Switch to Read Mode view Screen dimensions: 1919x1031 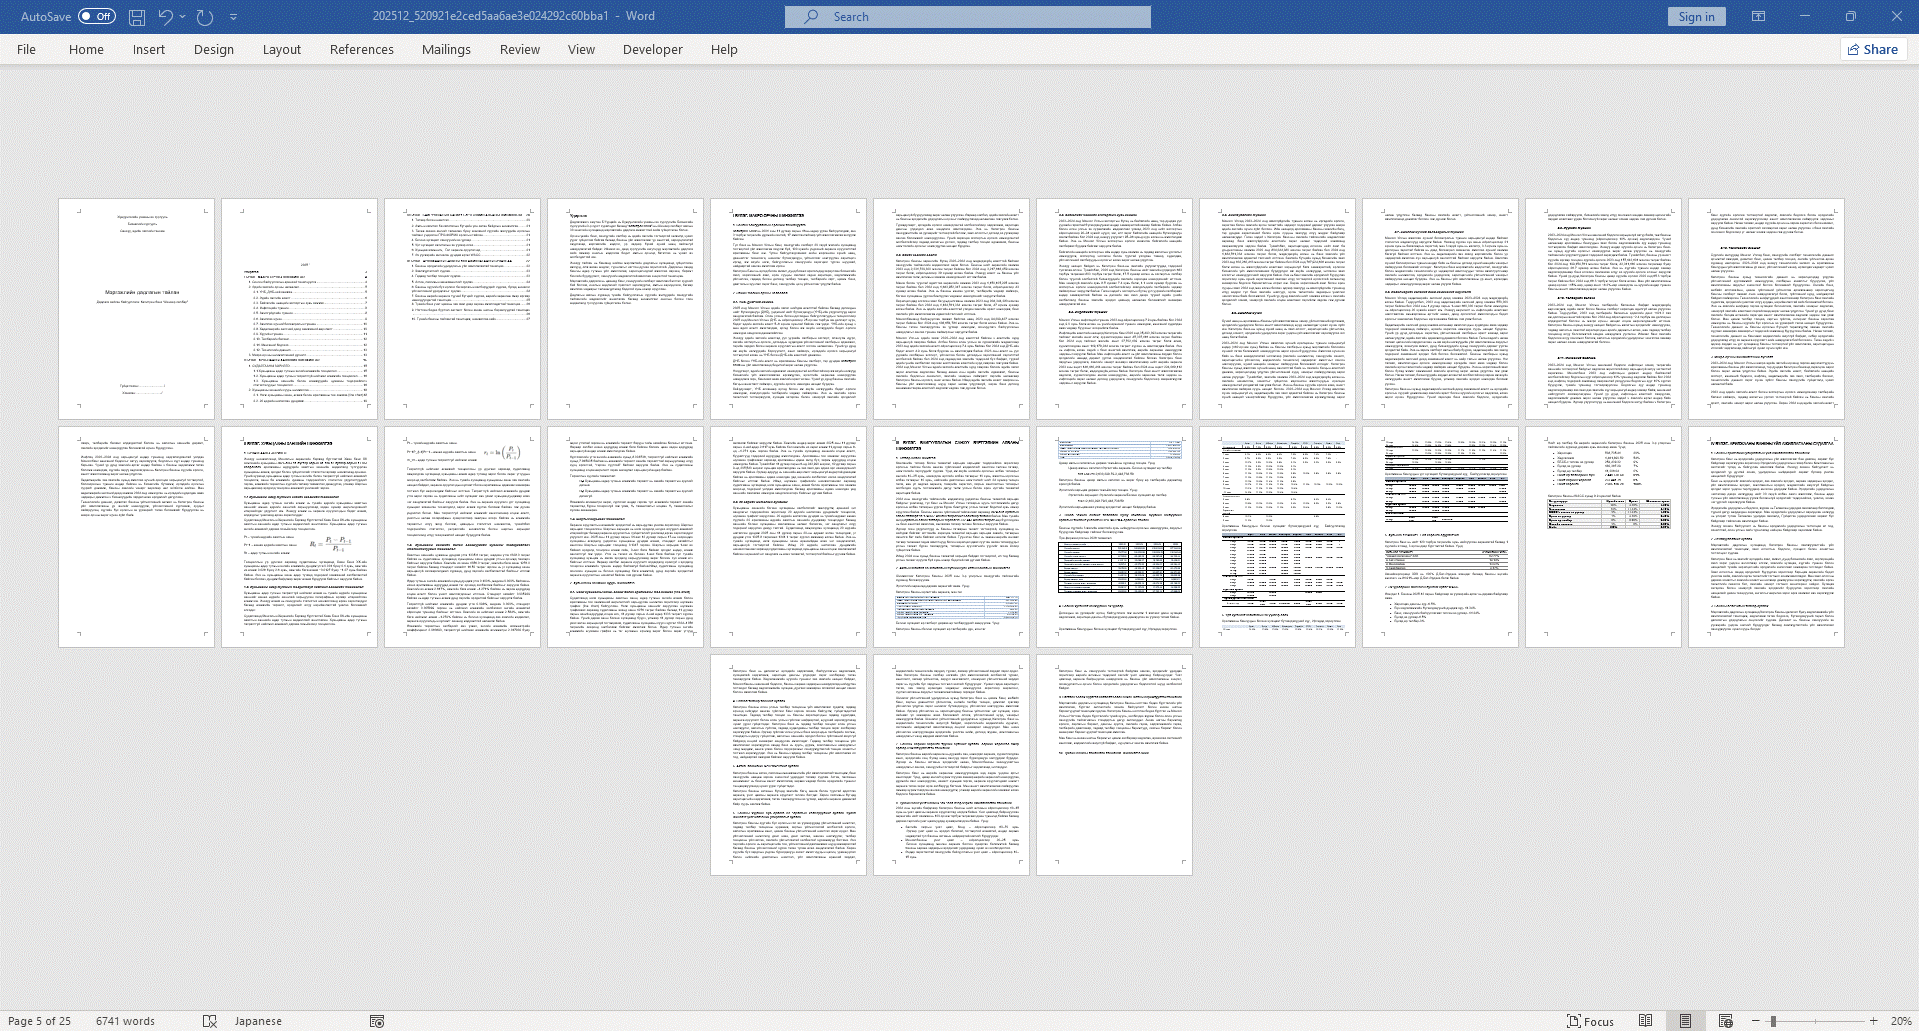[1646, 1021]
